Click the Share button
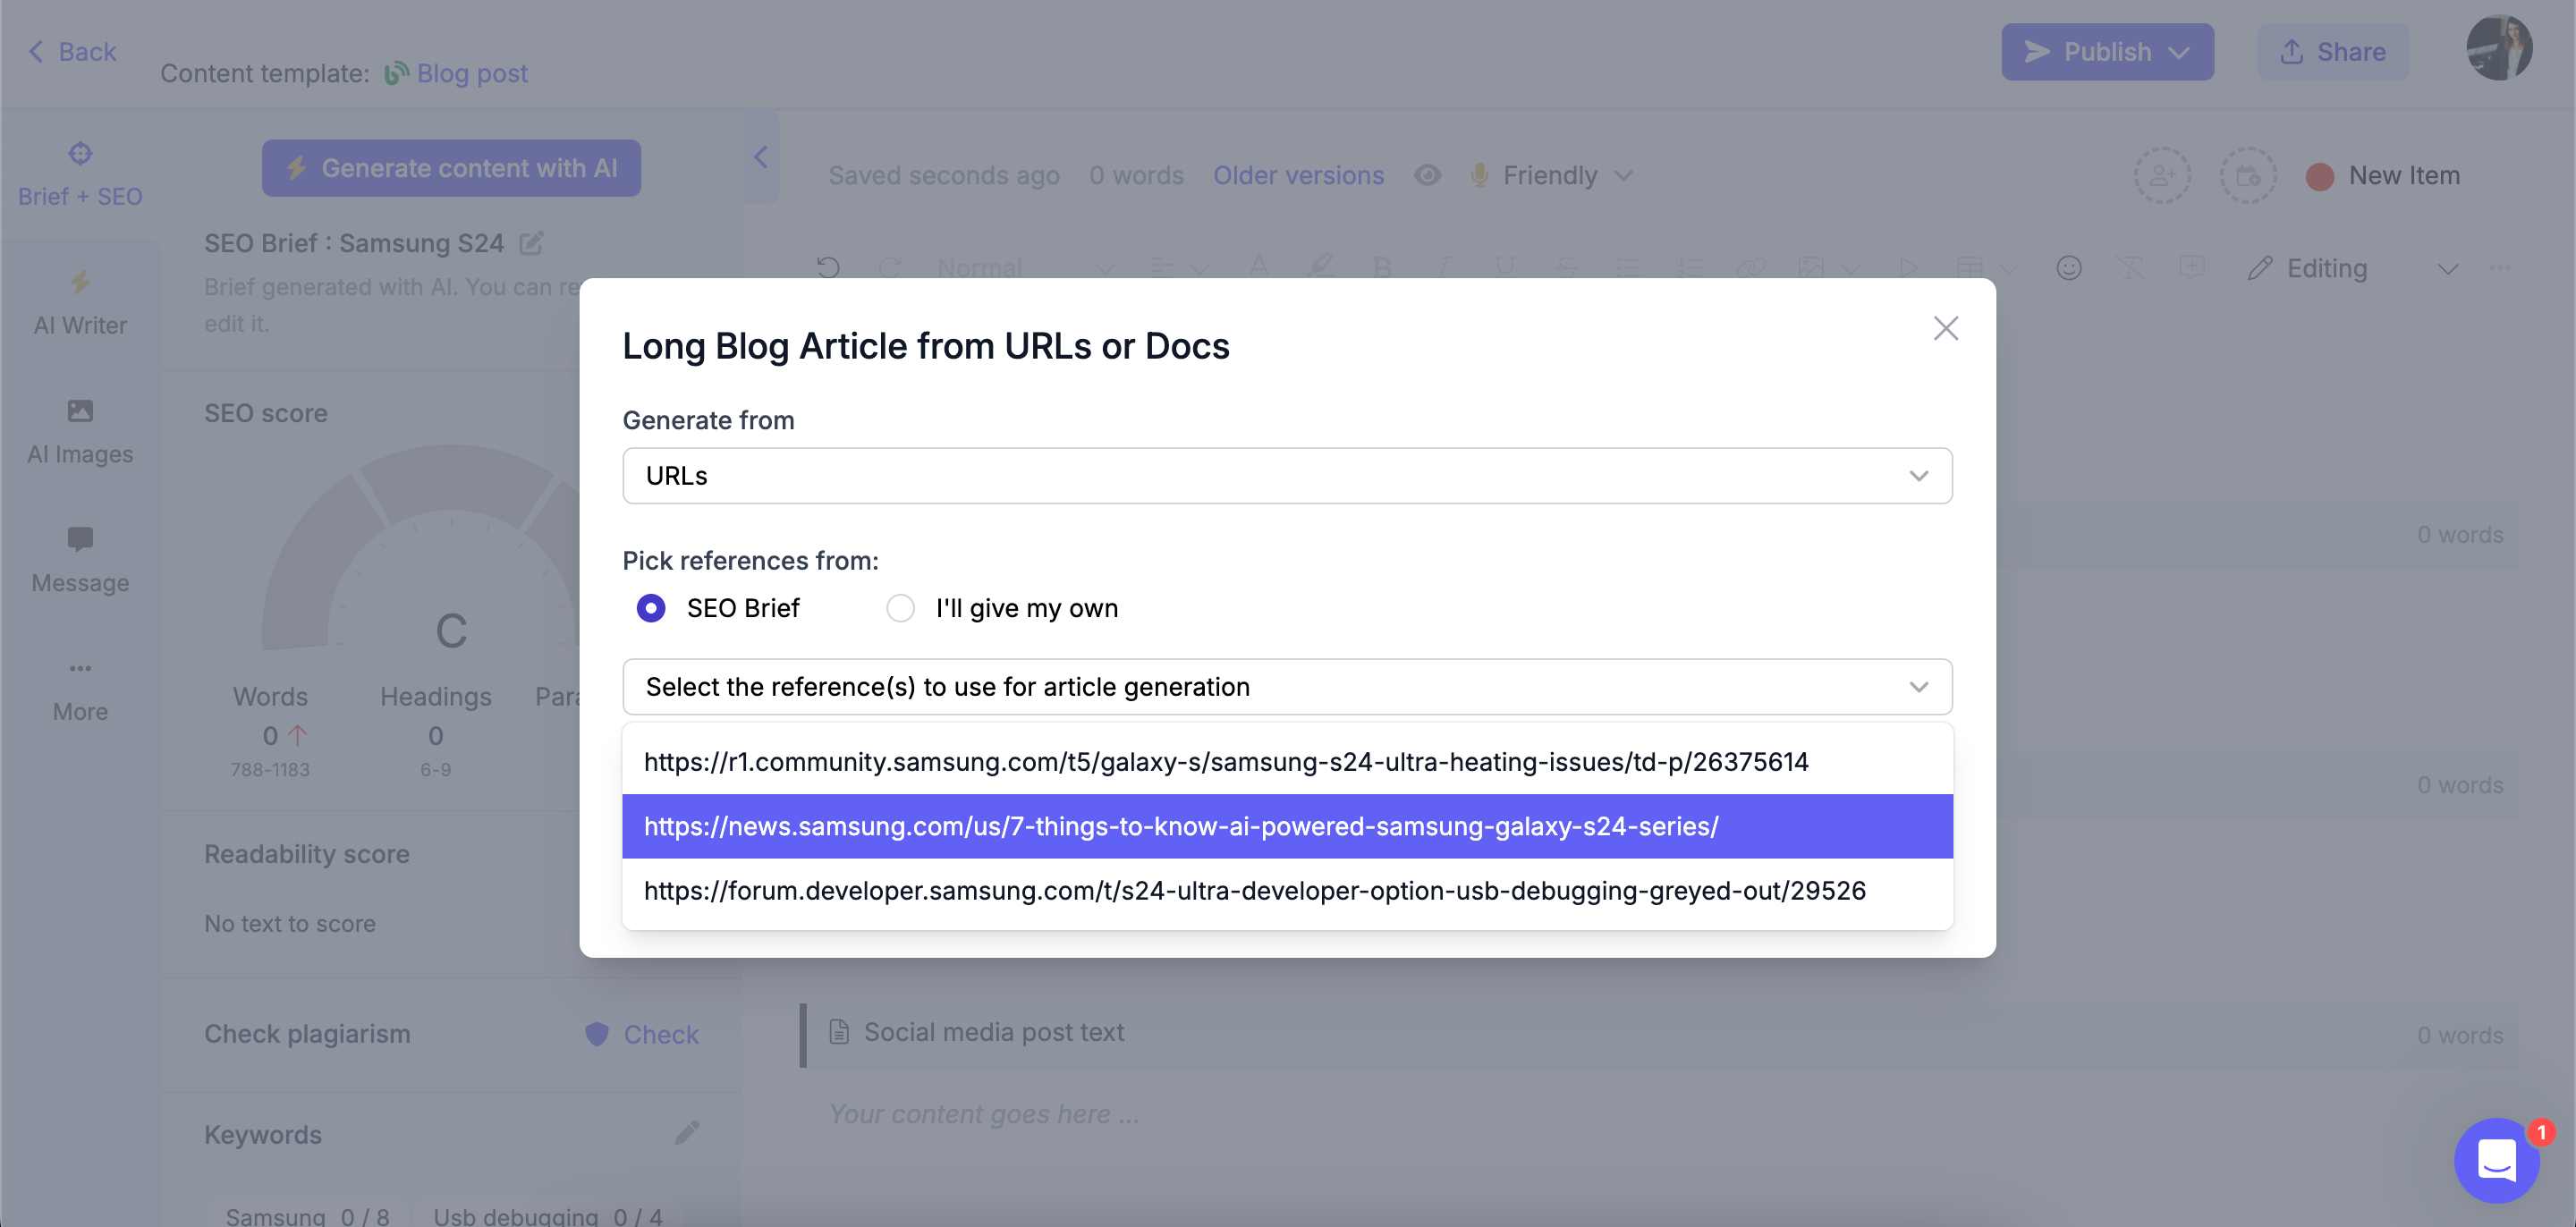This screenshot has width=2576, height=1227. click(2332, 51)
